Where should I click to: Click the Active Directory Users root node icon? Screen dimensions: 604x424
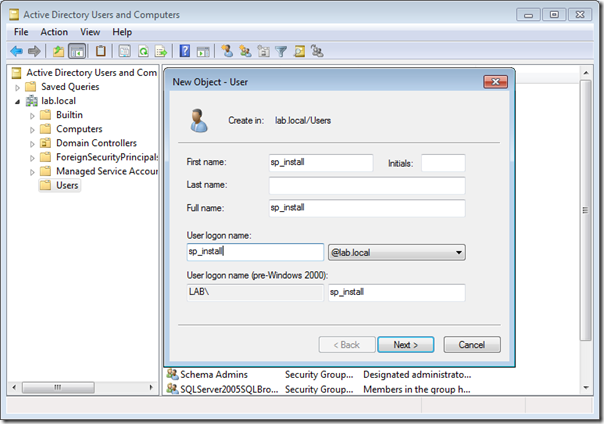click(x=16, y=73)
